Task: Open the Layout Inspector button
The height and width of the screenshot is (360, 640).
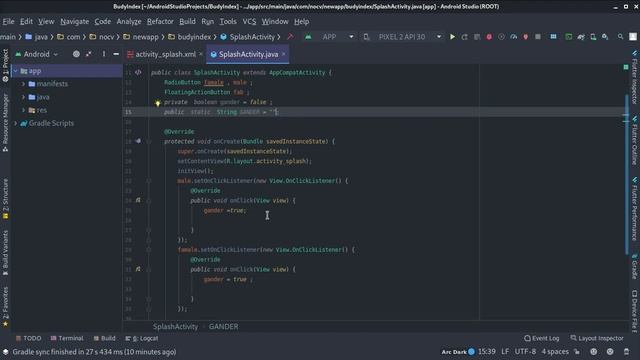Action: tap(597, 338)
